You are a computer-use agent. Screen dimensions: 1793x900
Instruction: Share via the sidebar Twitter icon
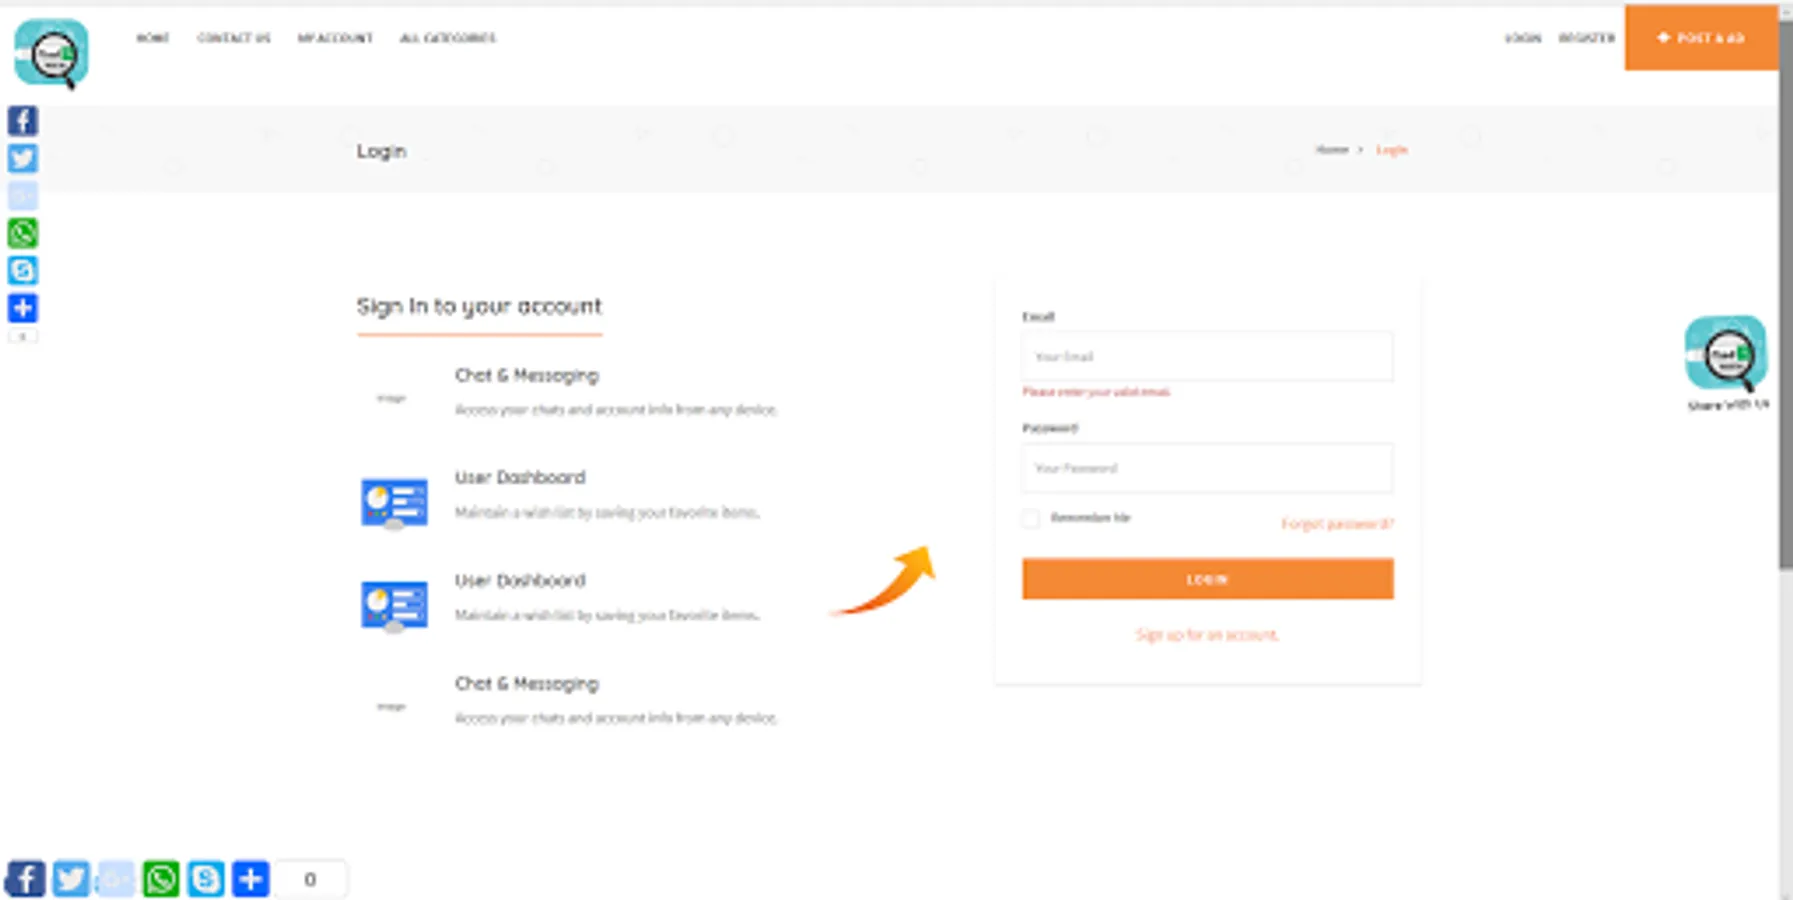click(x=23, y=158)
